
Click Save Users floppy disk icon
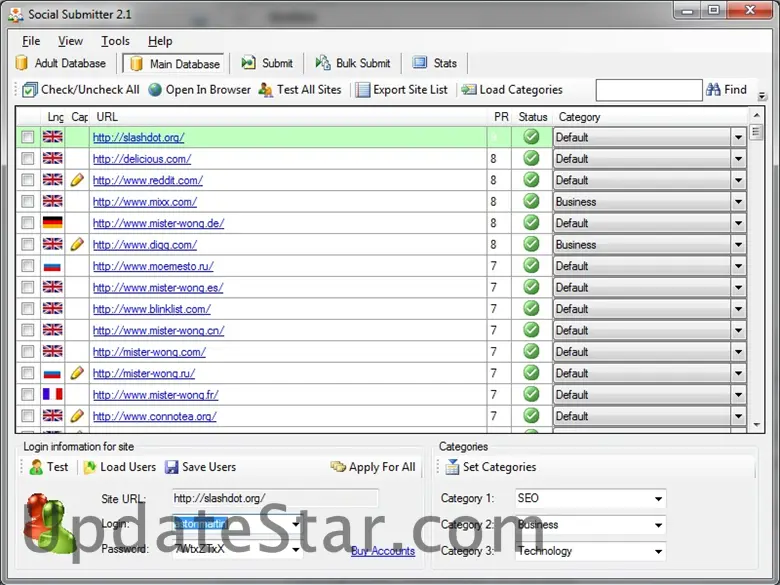(x=172, y=467)
